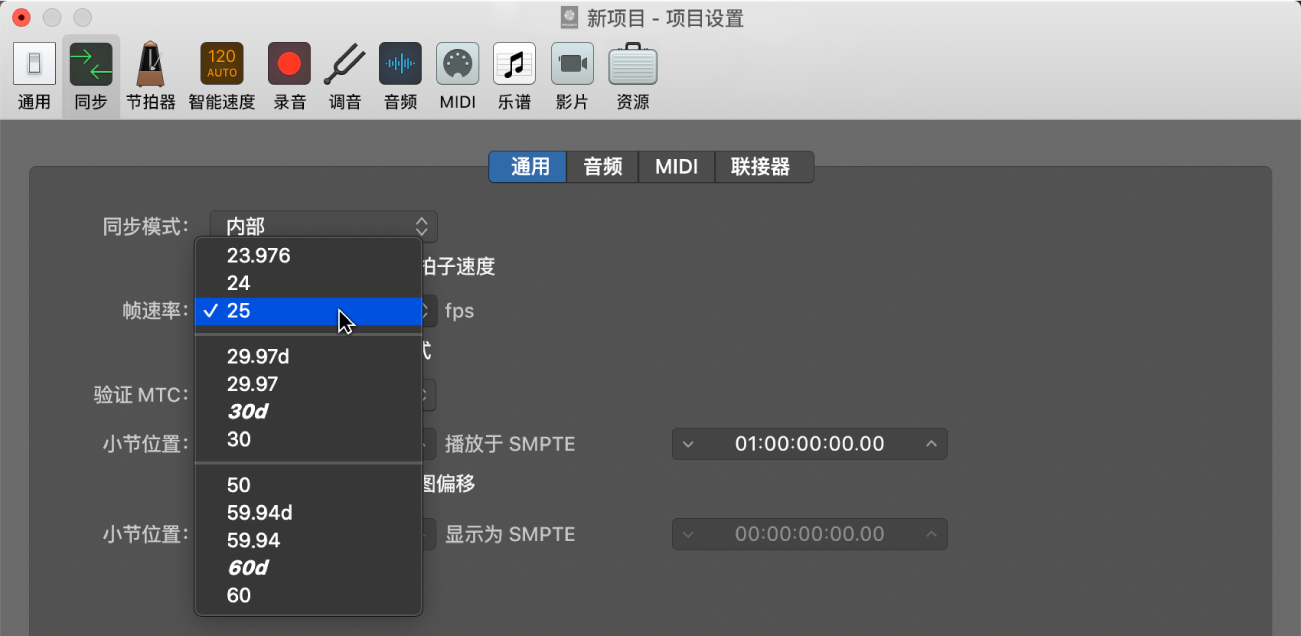Click the up arrow of 显示为 SMPTE field
The height and width of the screenshot is (636, 1301).
tap(931, 534)
